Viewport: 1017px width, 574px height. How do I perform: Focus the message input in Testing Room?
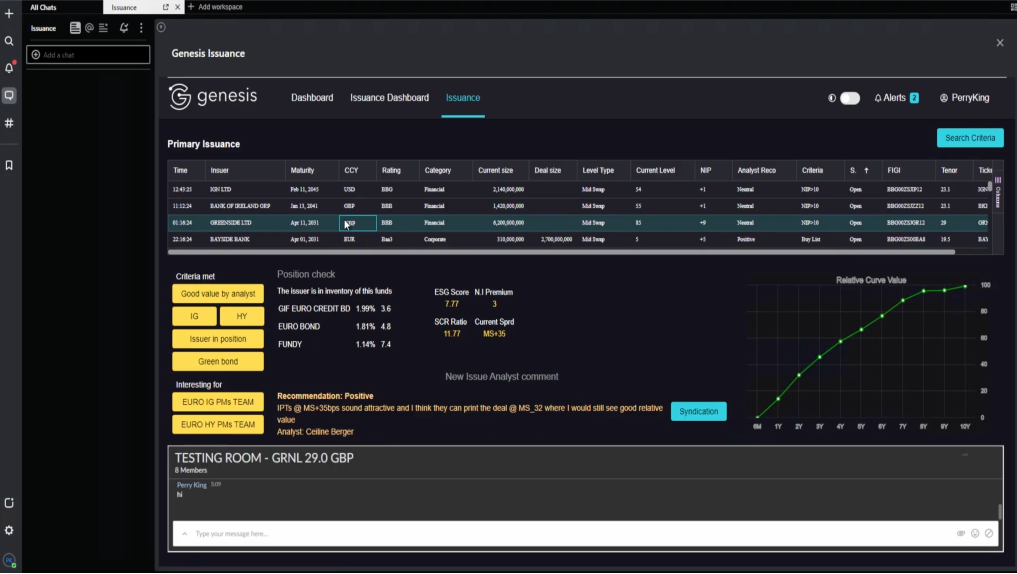[571, 534]
